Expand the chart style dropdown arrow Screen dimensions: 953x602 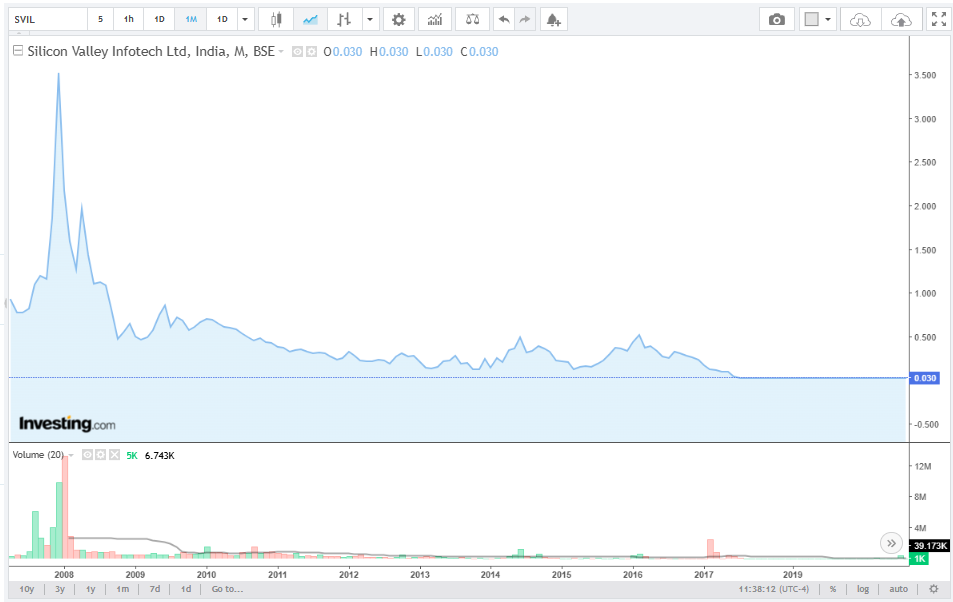pos(370,19)
